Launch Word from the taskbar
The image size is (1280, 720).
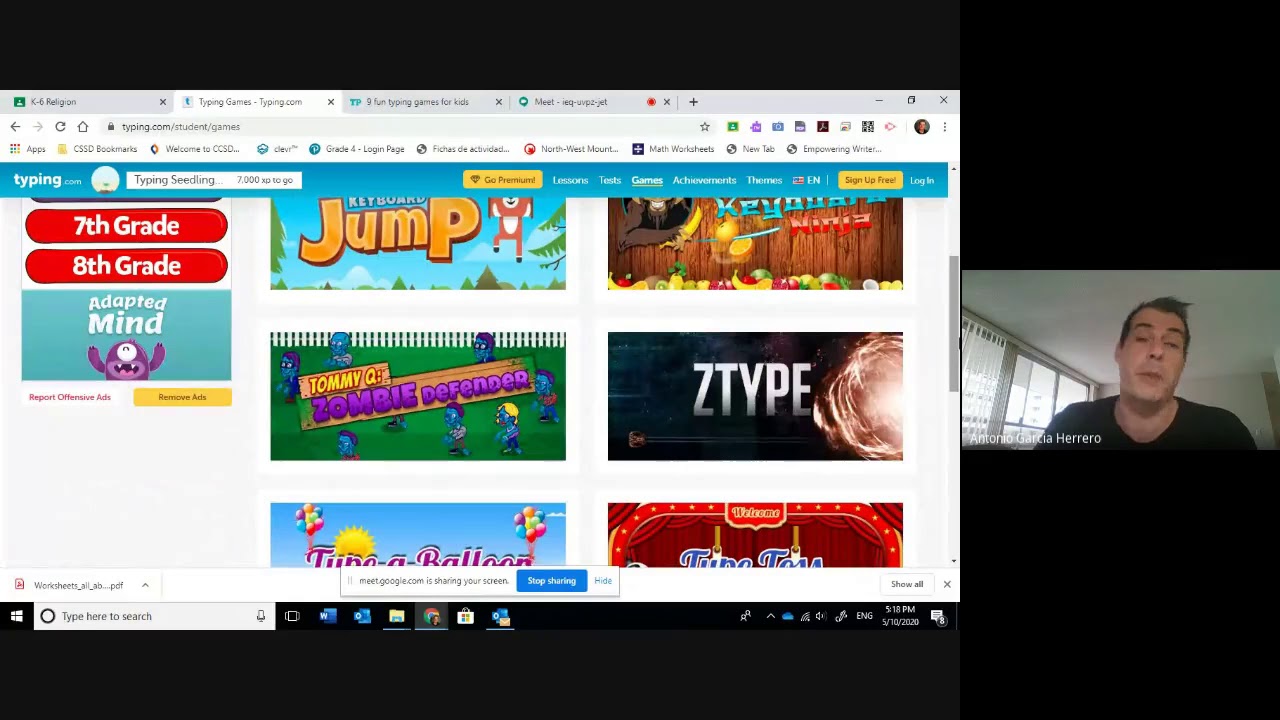pos(327,616)
